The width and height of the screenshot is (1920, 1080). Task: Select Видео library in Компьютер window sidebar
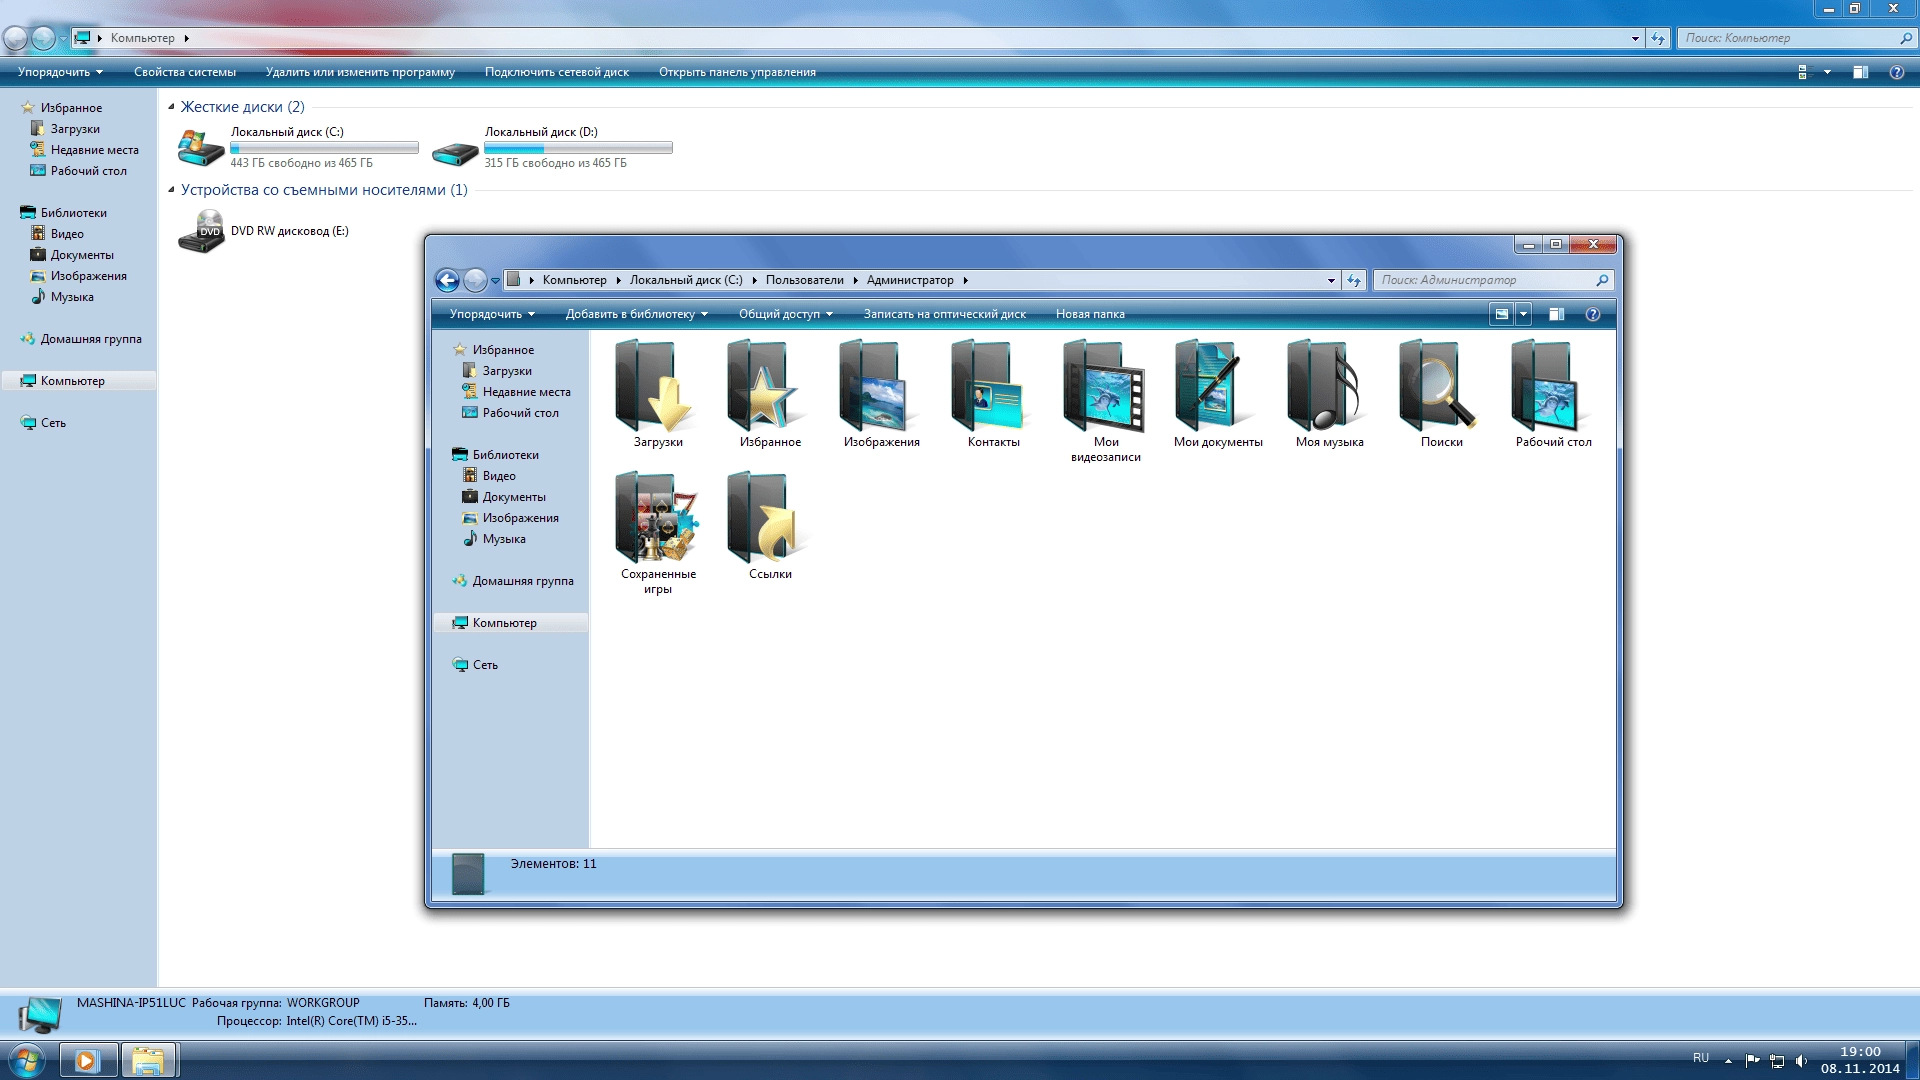tap(67, 234)
